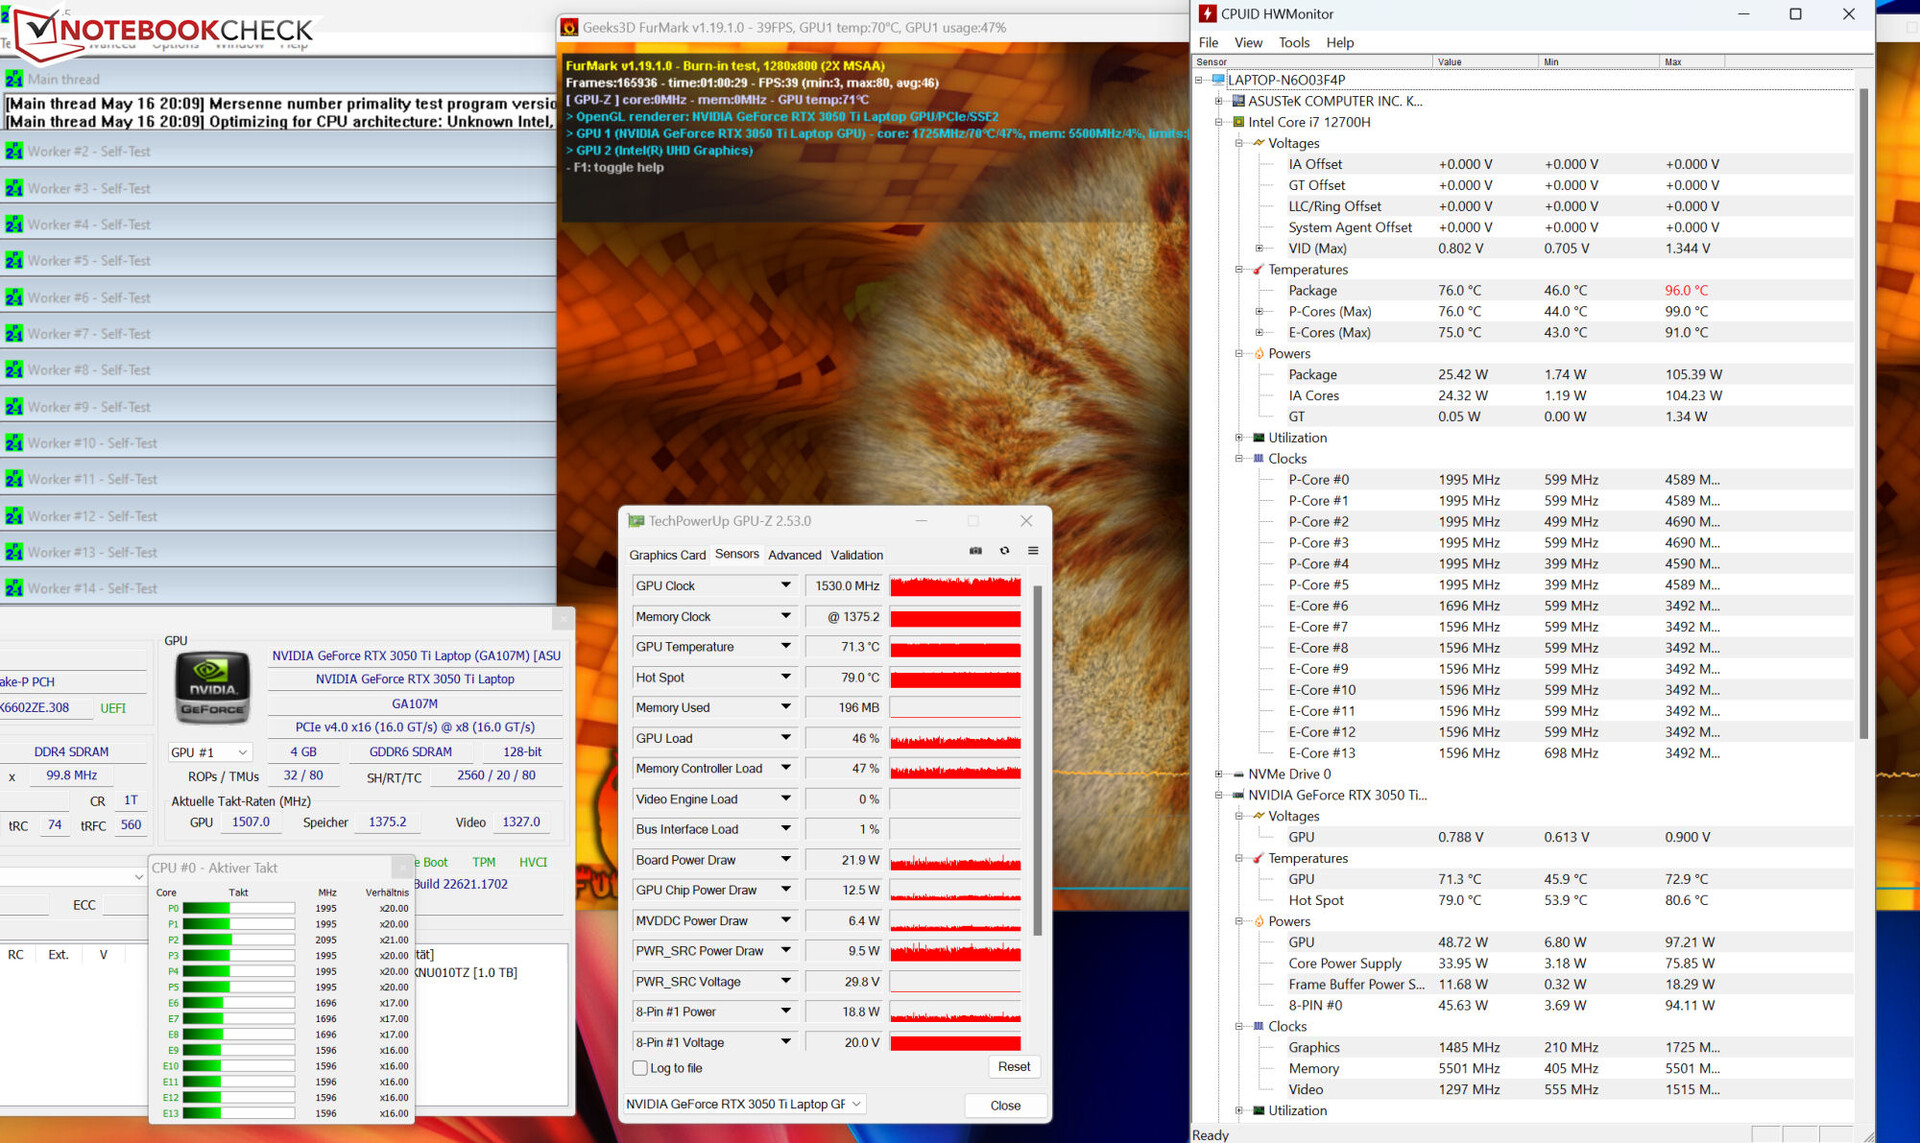
Task: Click the E13 core clock bar
Action: point(239,1113)
